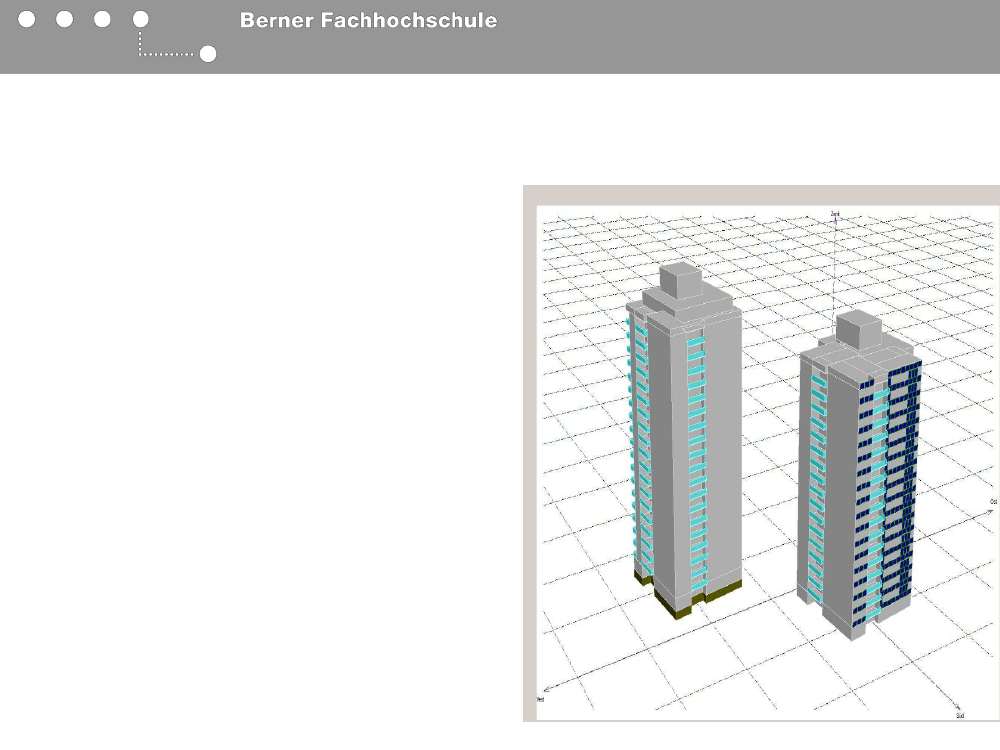Image resolution: width=1000 pixels, height=750 pixels.
Task: Click the olive base of the left tower
Action: coord(688,596)
